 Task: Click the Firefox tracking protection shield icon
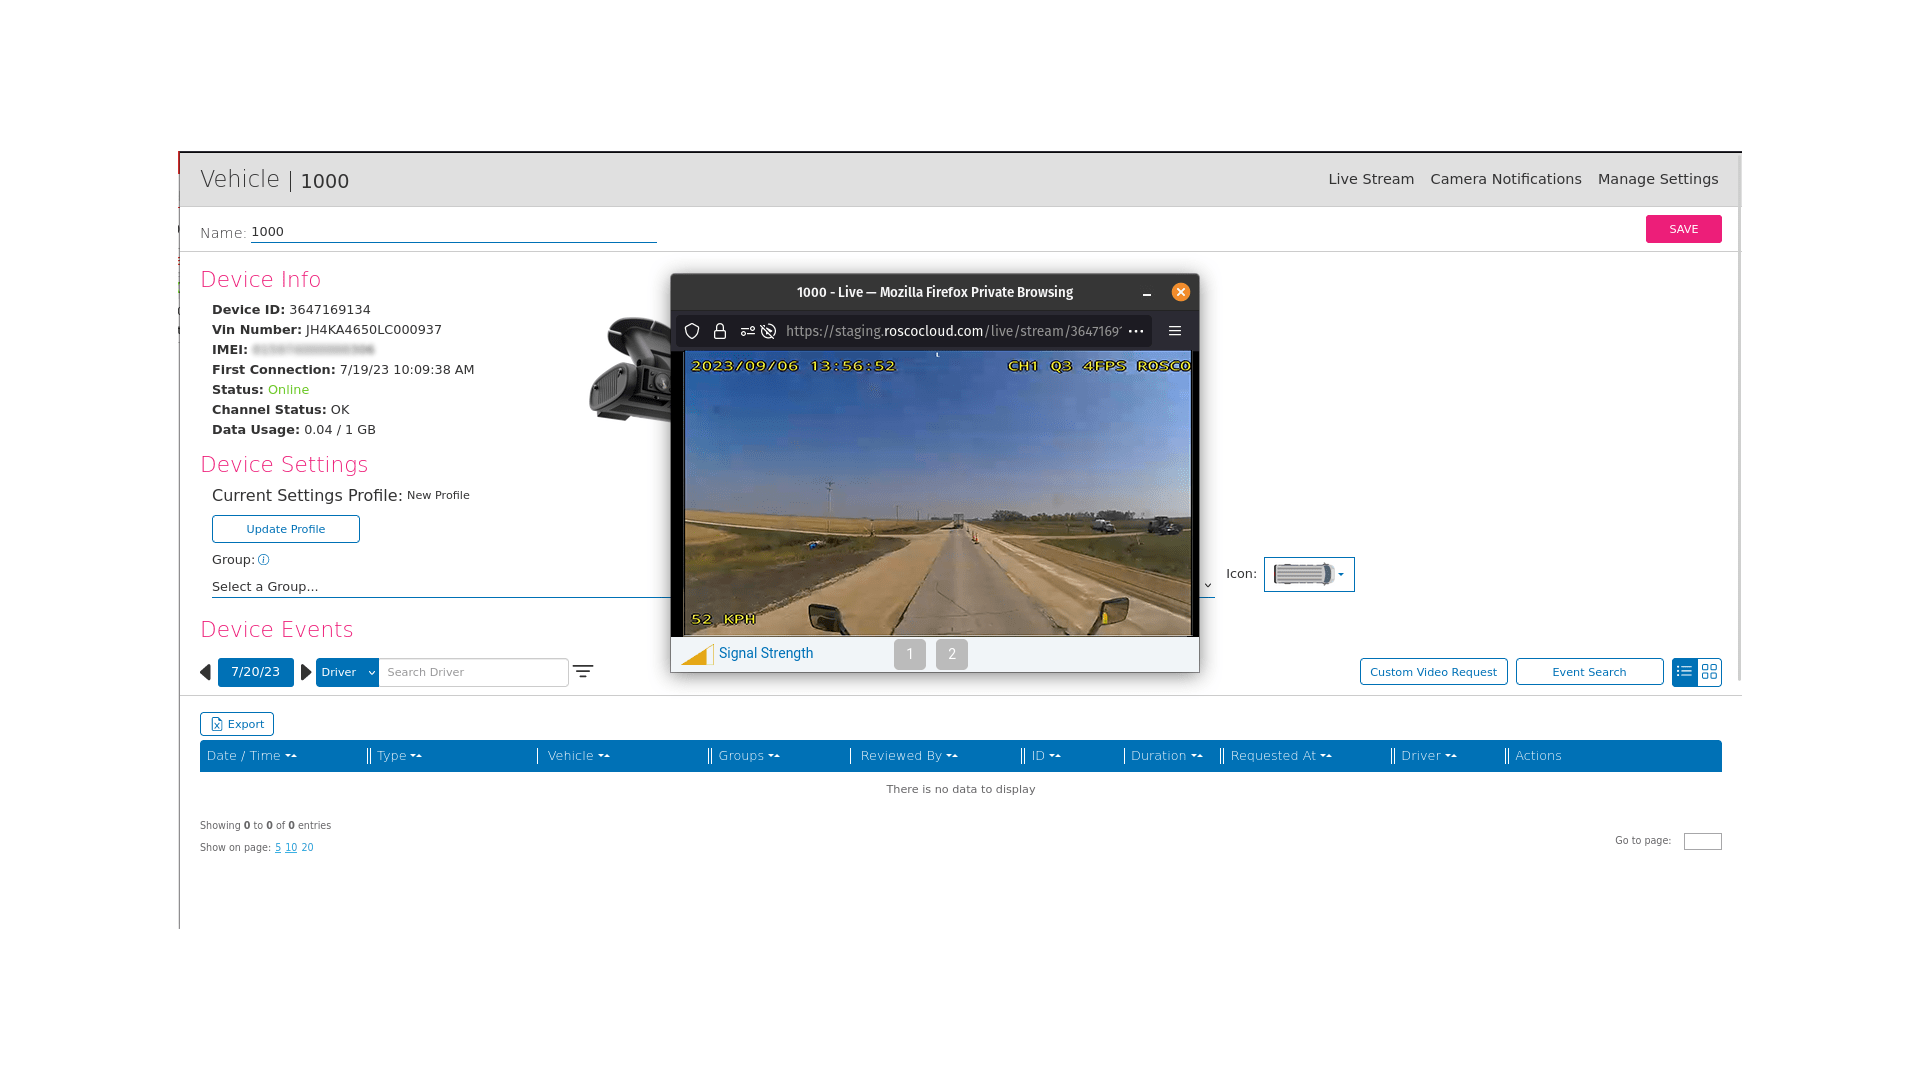692,331
